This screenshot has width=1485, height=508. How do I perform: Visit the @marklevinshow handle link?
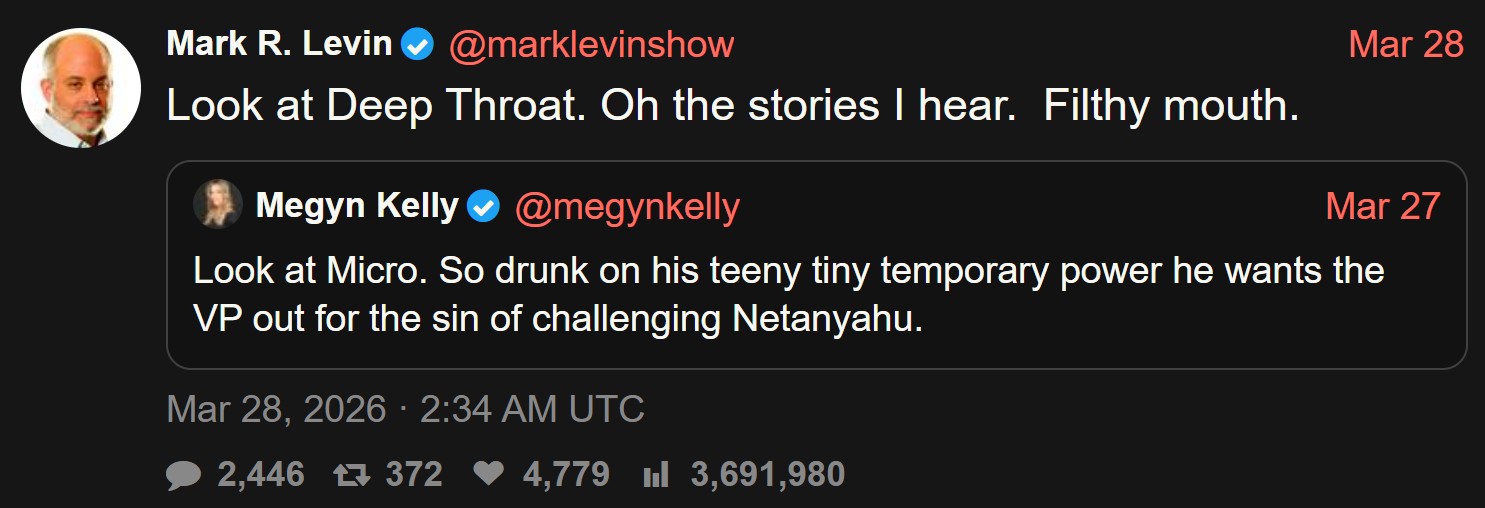592,44
